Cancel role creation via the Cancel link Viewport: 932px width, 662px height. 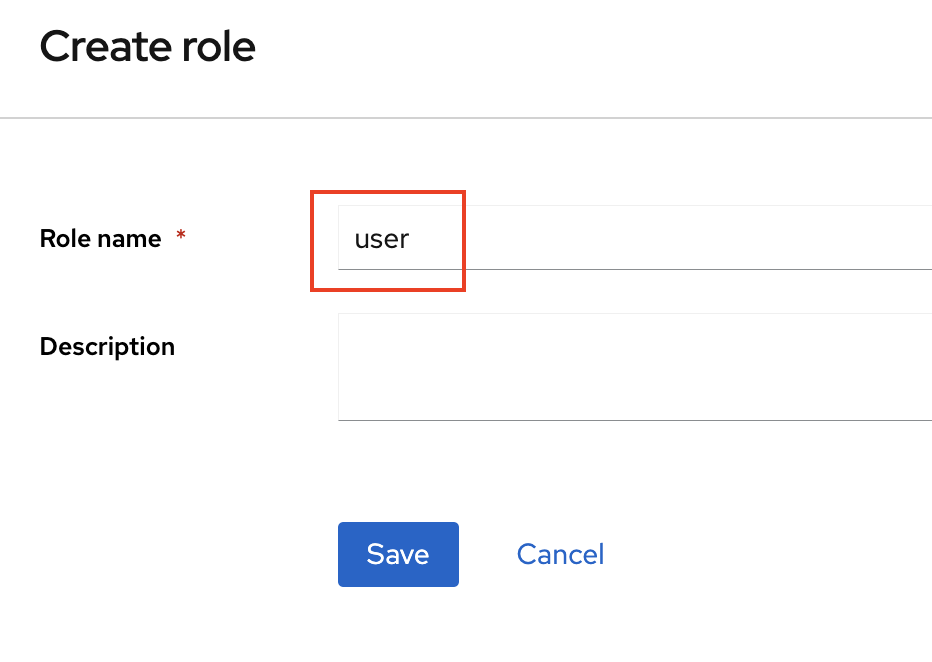(x=560, y=554)
